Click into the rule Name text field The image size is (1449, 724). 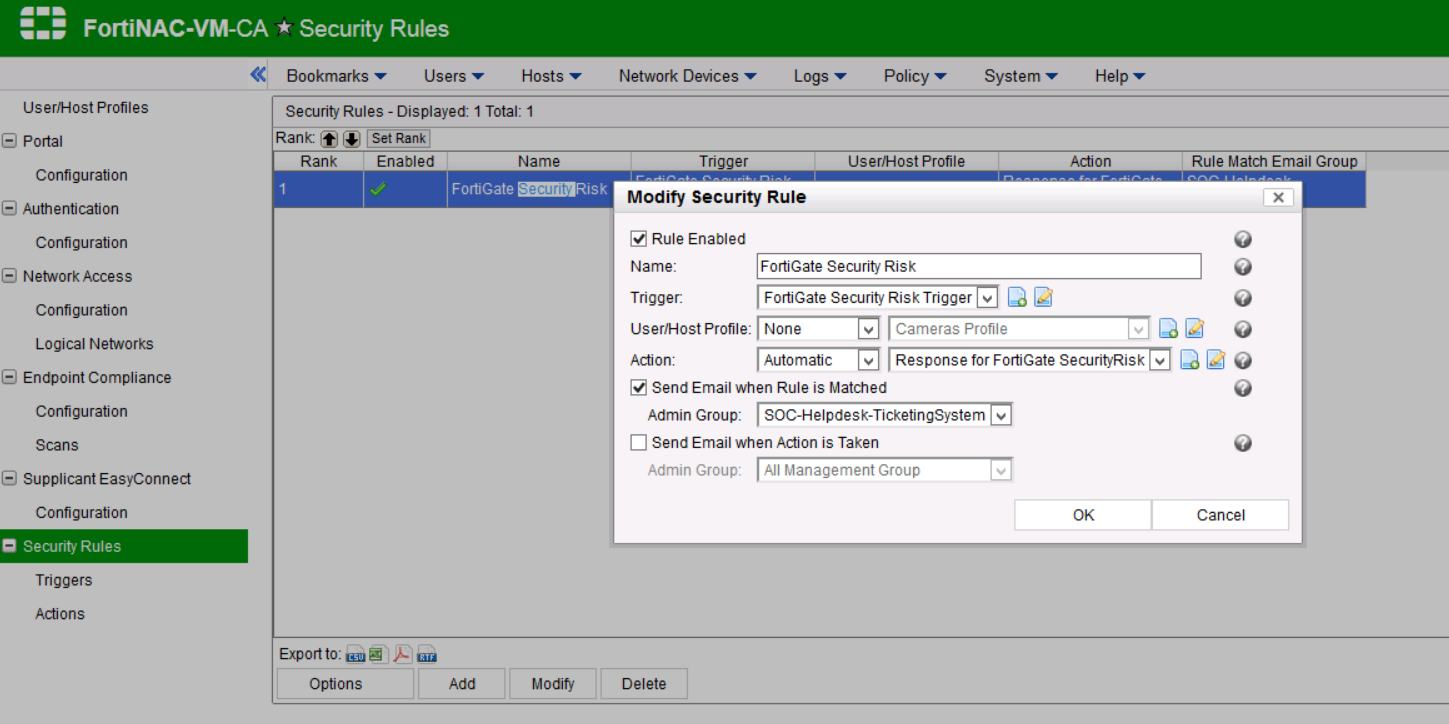pos(978,266)
